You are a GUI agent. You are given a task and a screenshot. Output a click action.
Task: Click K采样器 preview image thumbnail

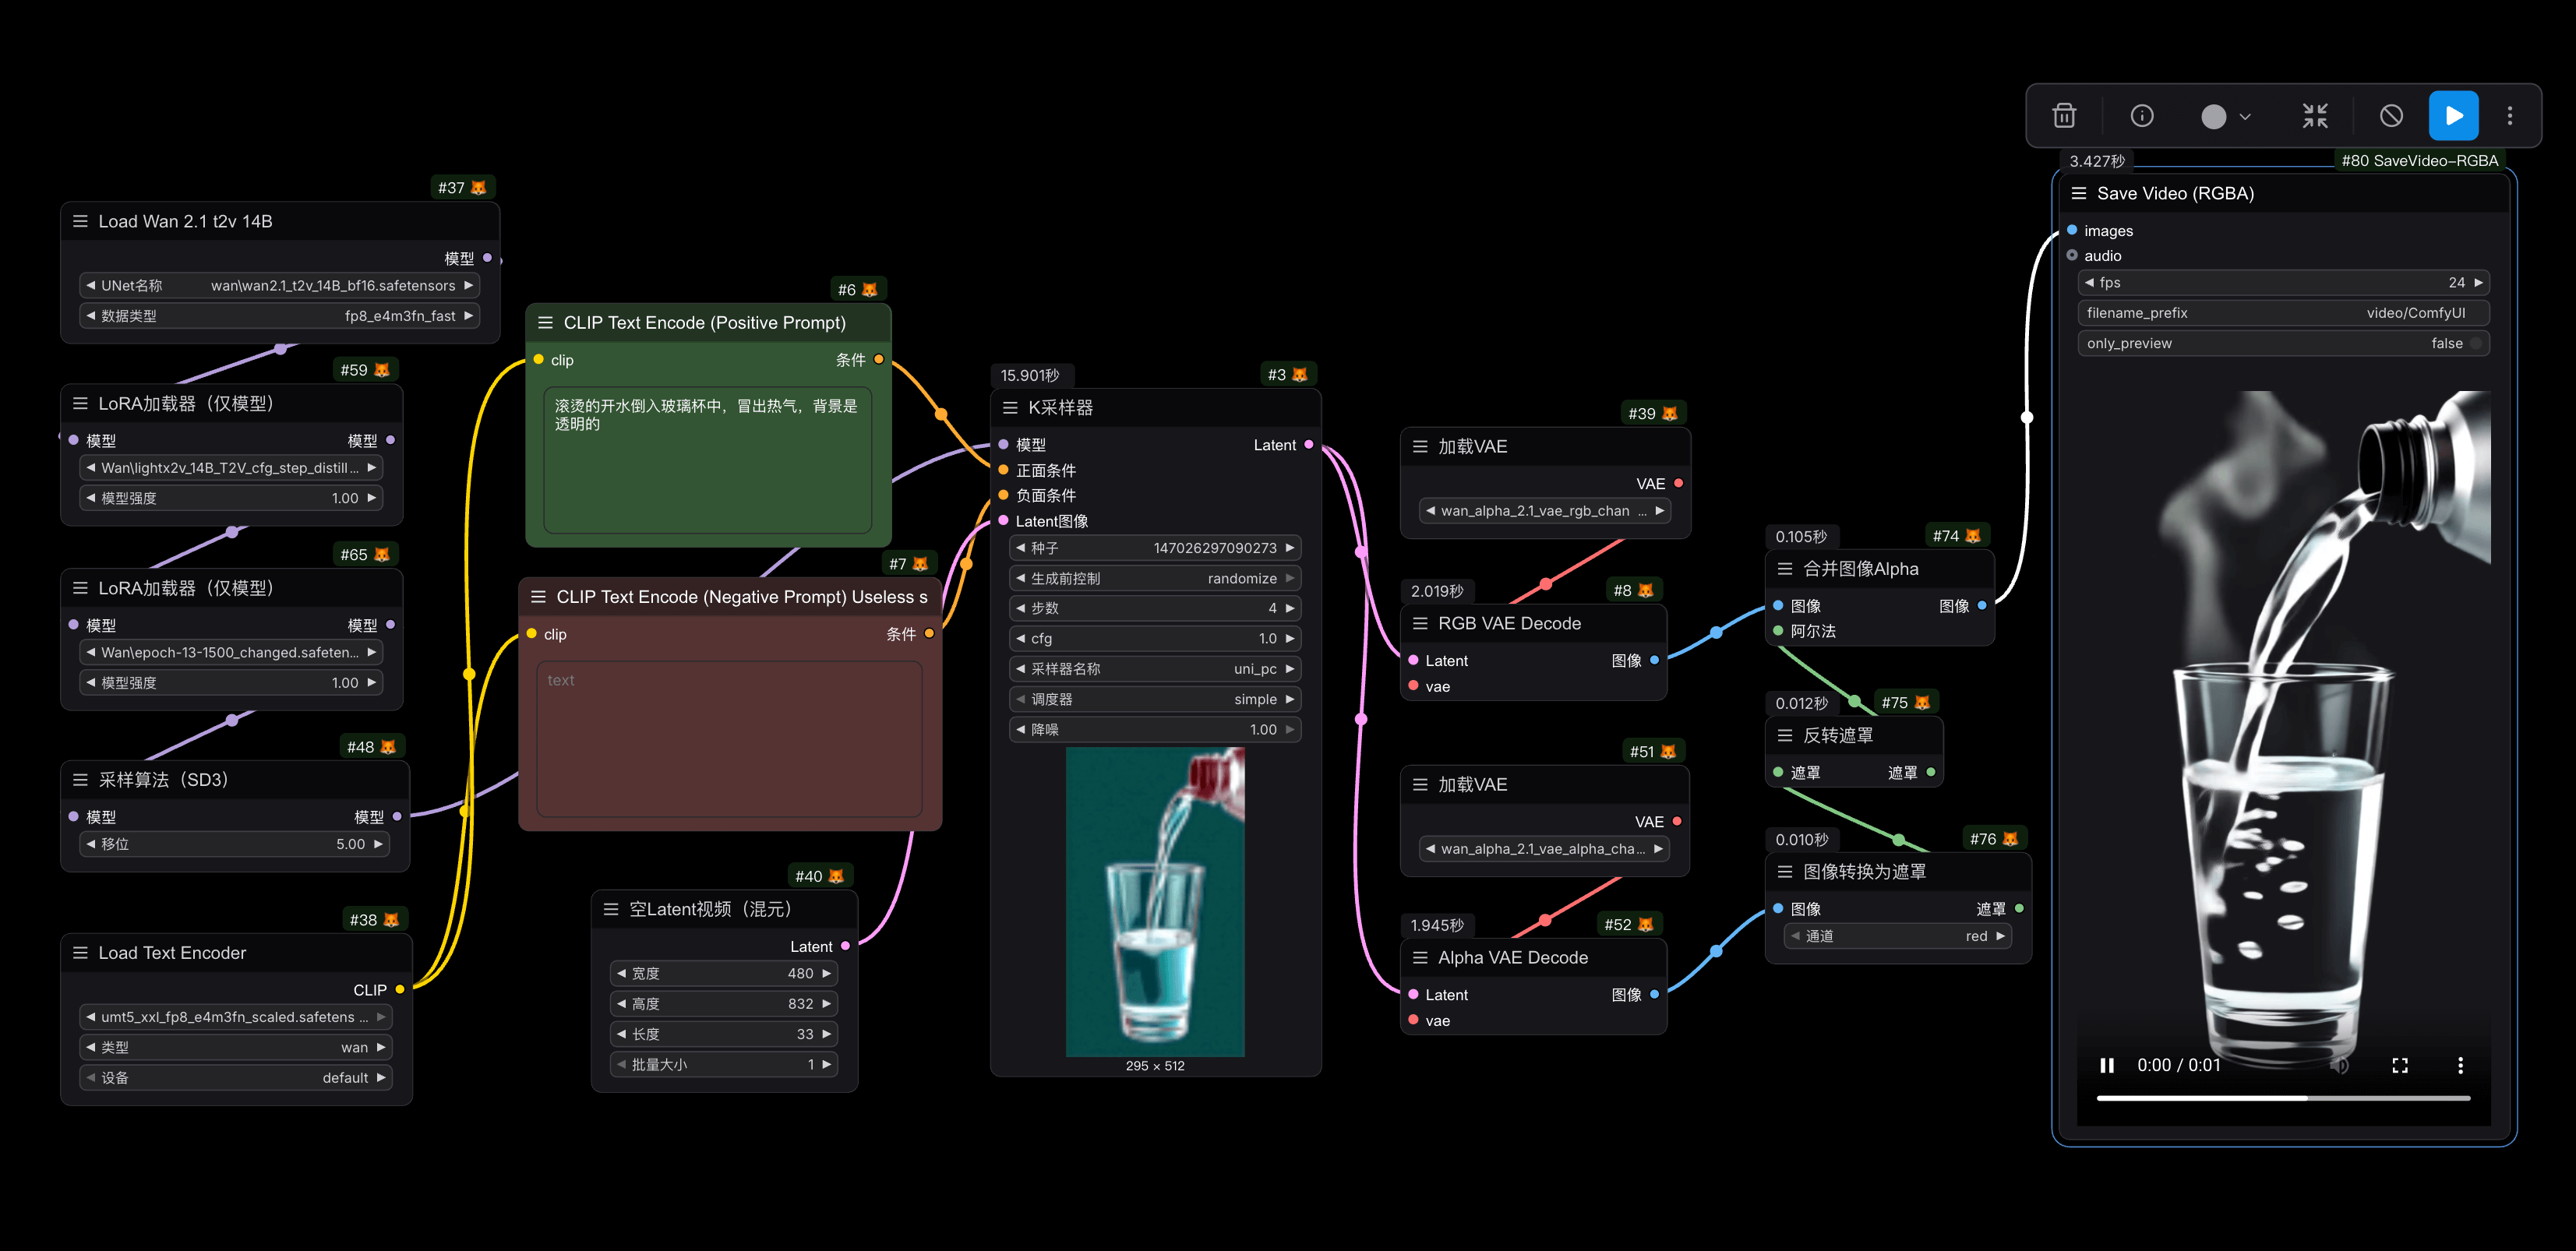[x=1155, y=902]
